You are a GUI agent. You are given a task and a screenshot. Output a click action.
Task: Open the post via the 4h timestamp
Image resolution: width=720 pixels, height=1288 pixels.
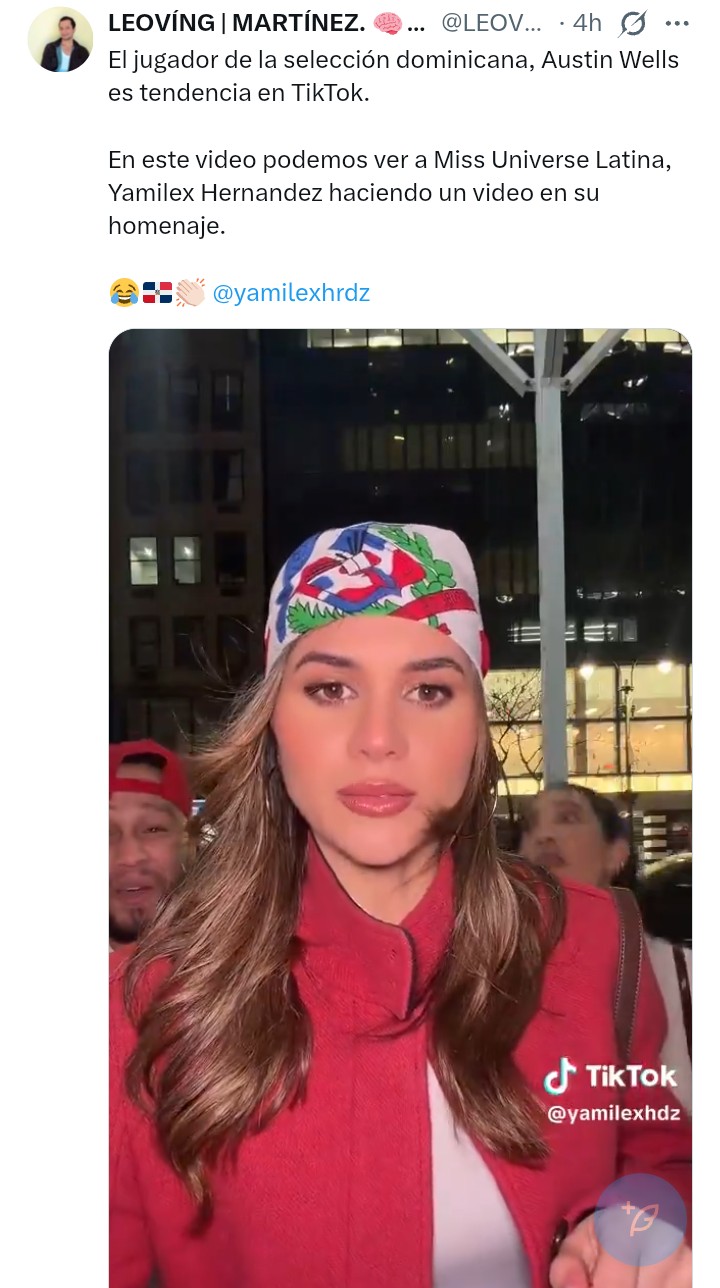pyautogui.click(x=587, y=22)
